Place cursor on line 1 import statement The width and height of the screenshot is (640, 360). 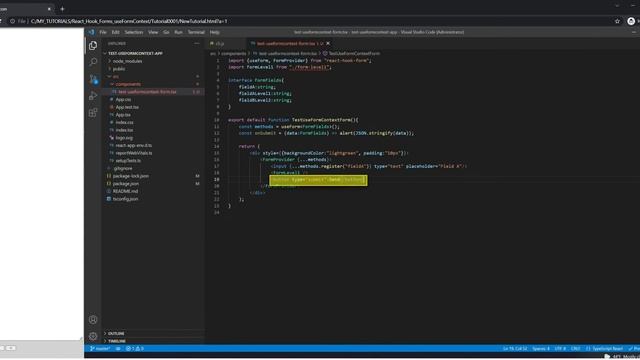(x=300, y=60)
